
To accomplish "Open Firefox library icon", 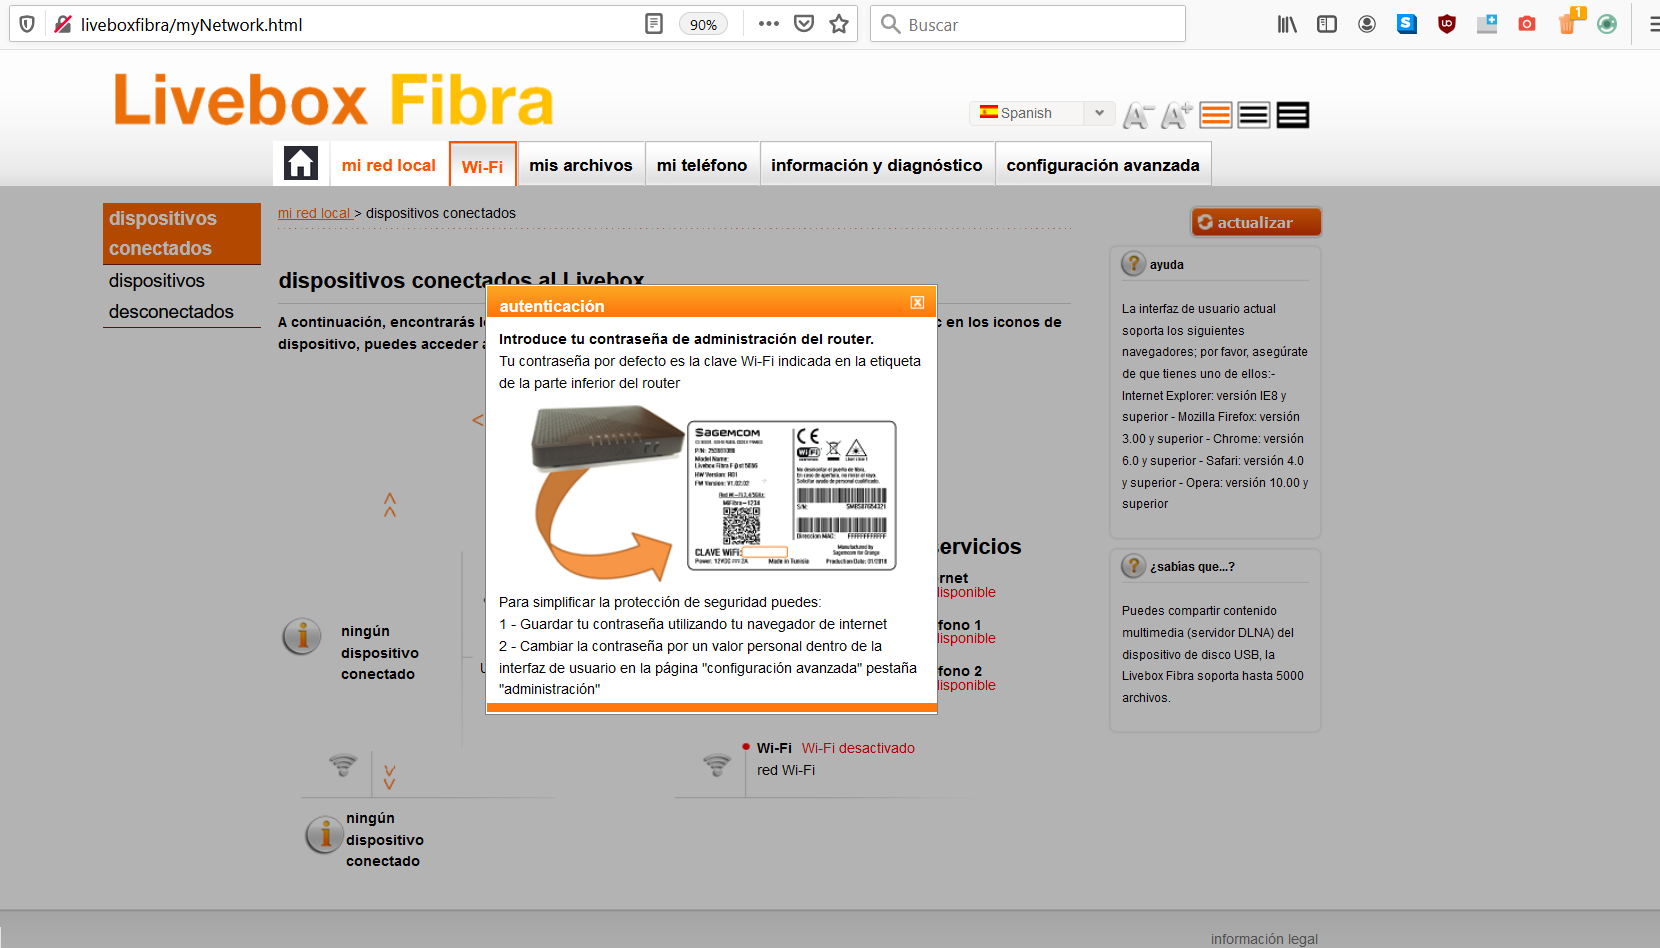I will click(x=1287, y=24).
